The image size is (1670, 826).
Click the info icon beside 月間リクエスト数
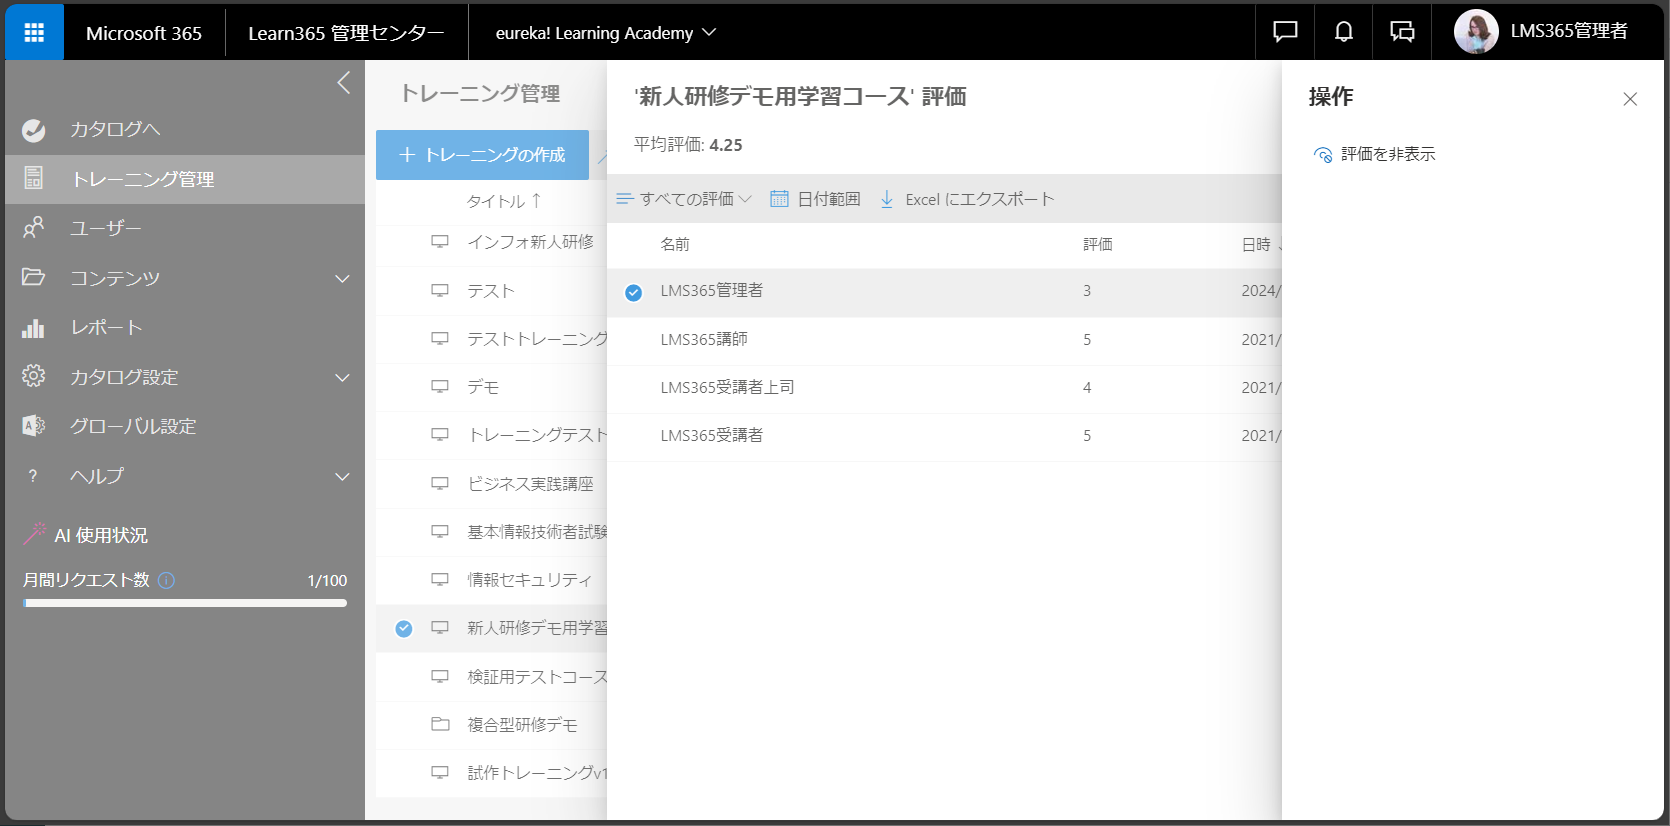pos(167,580)
